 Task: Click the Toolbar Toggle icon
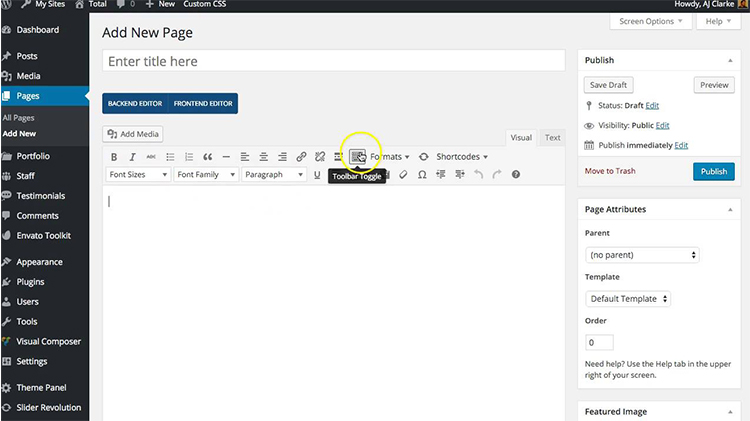(357, 156)
